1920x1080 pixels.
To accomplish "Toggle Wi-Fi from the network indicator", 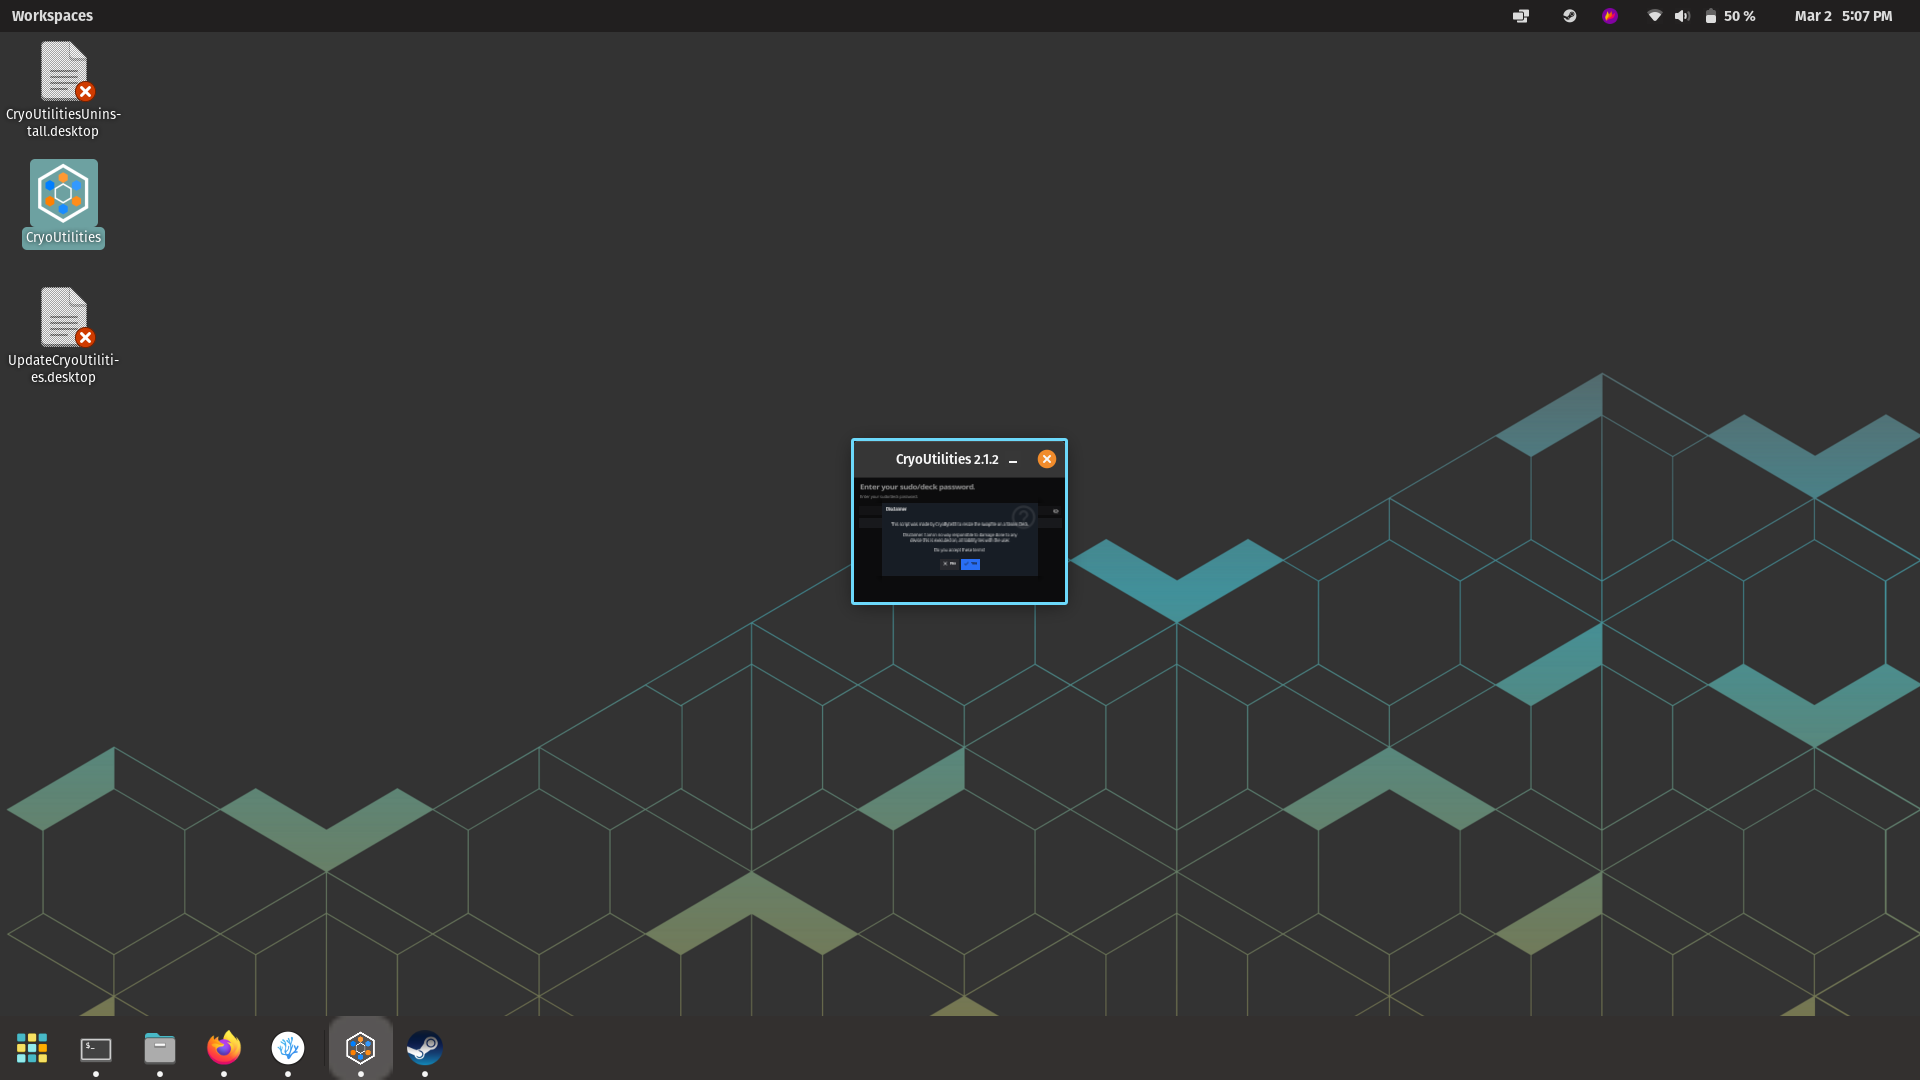I will click(1654, 15).
